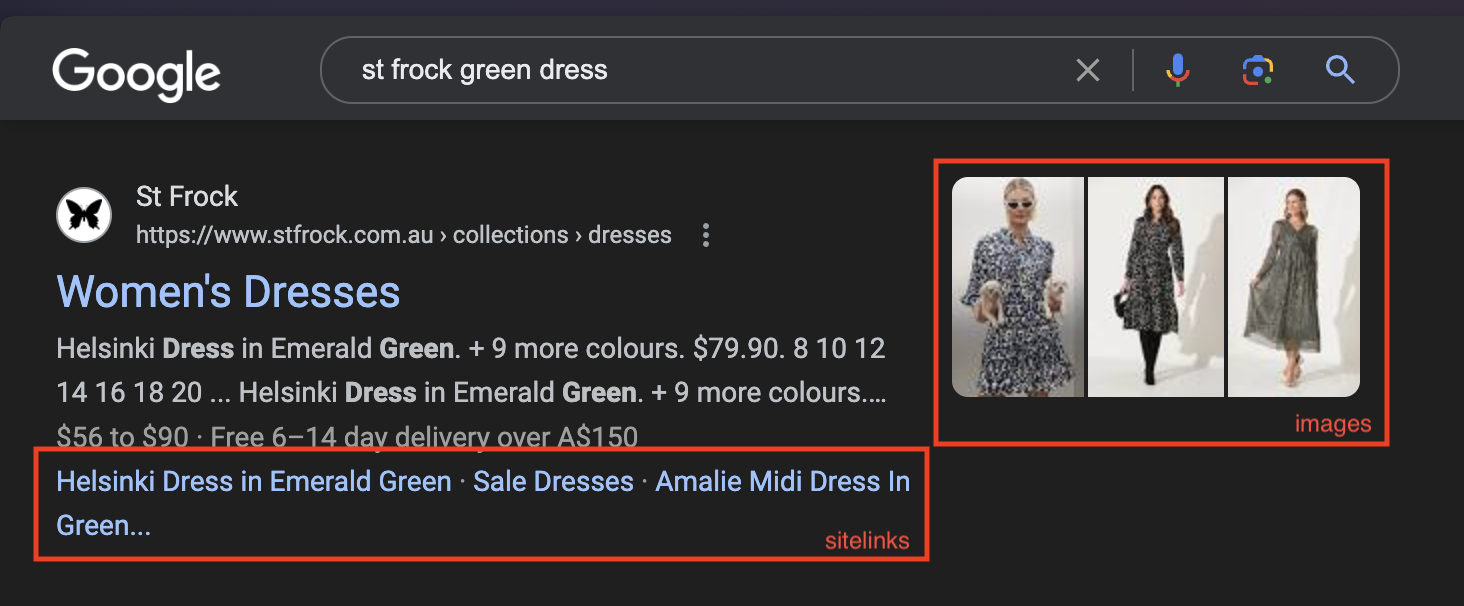
Task: Open the 'Women's Dresses' result title
Action: click(x=229, y=292)
